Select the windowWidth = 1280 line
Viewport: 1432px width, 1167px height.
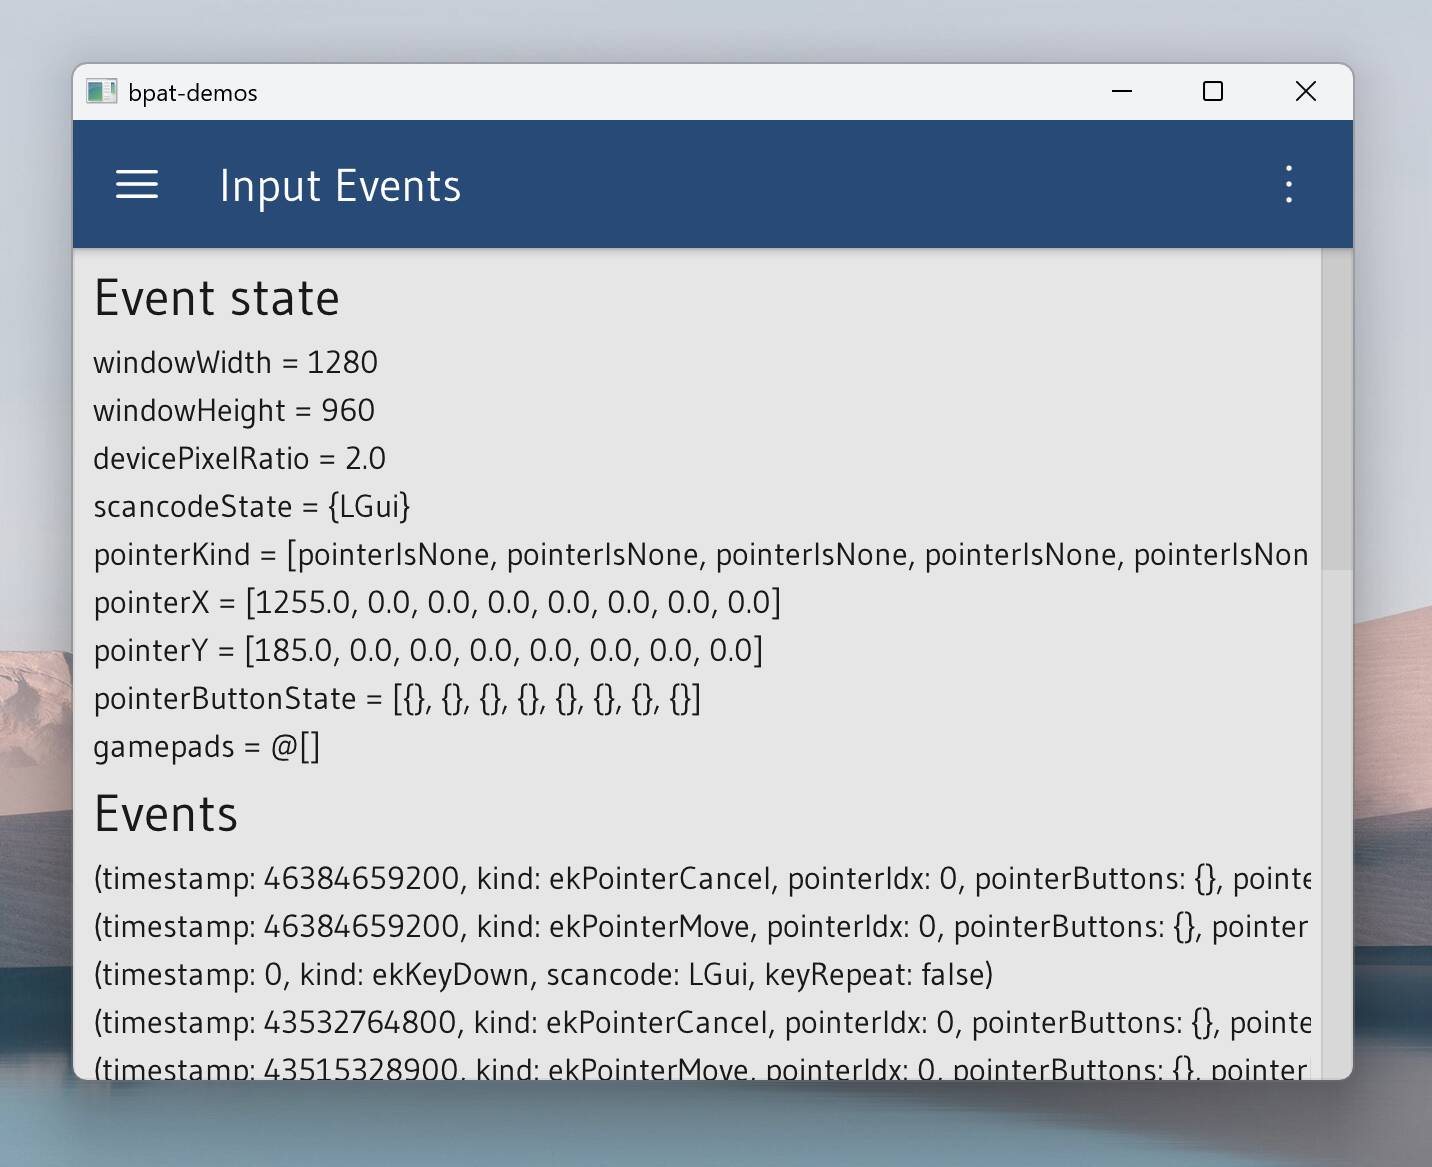point(236,362)
